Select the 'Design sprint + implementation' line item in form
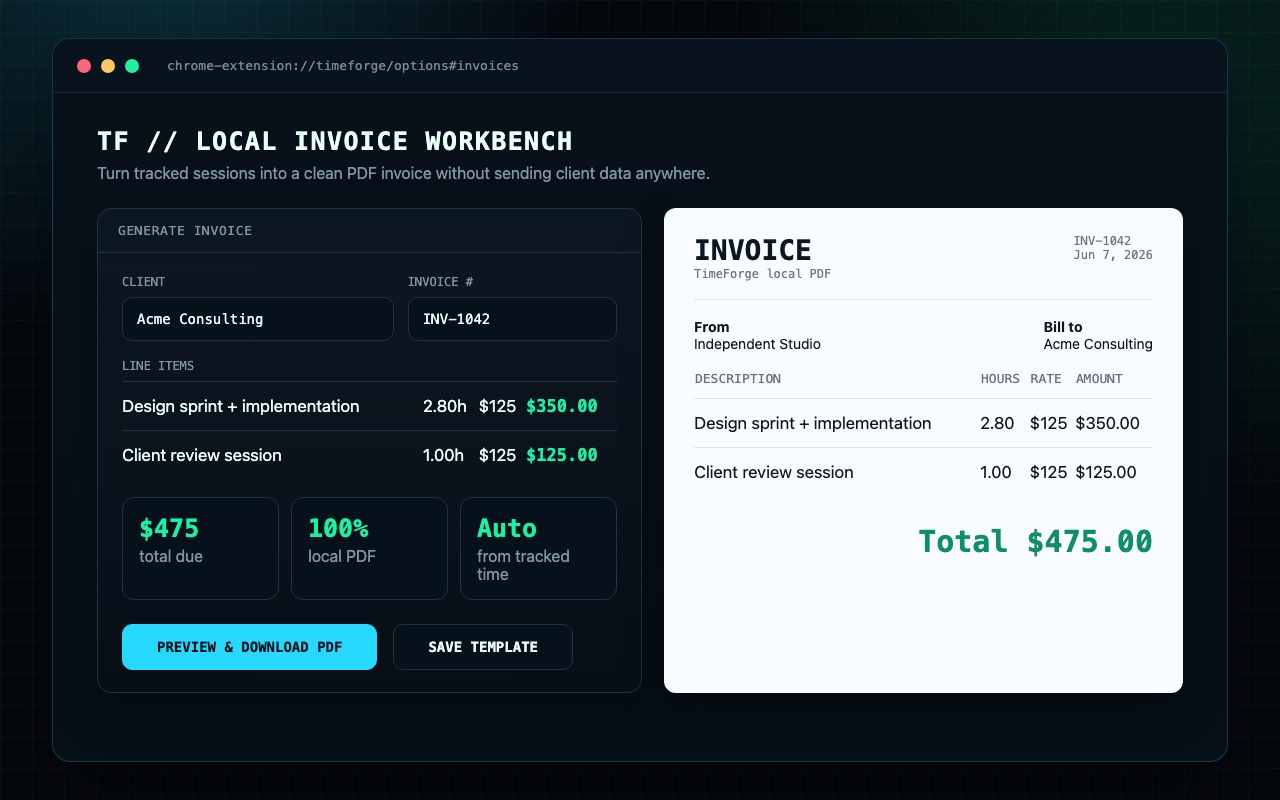The width and height of the screenshot is (1280, 800). click(369, 406)
